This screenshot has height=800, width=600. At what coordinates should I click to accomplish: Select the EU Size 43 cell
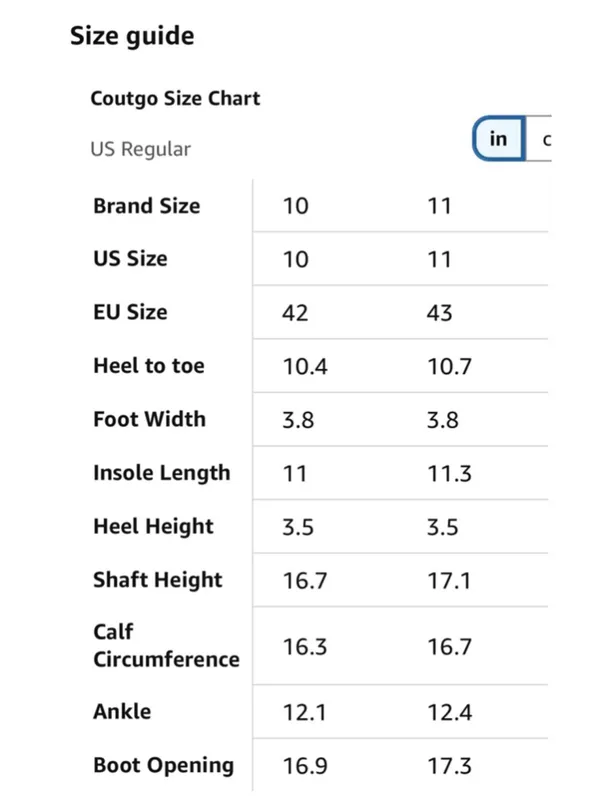pyautogui.click(x=439, y=313)
